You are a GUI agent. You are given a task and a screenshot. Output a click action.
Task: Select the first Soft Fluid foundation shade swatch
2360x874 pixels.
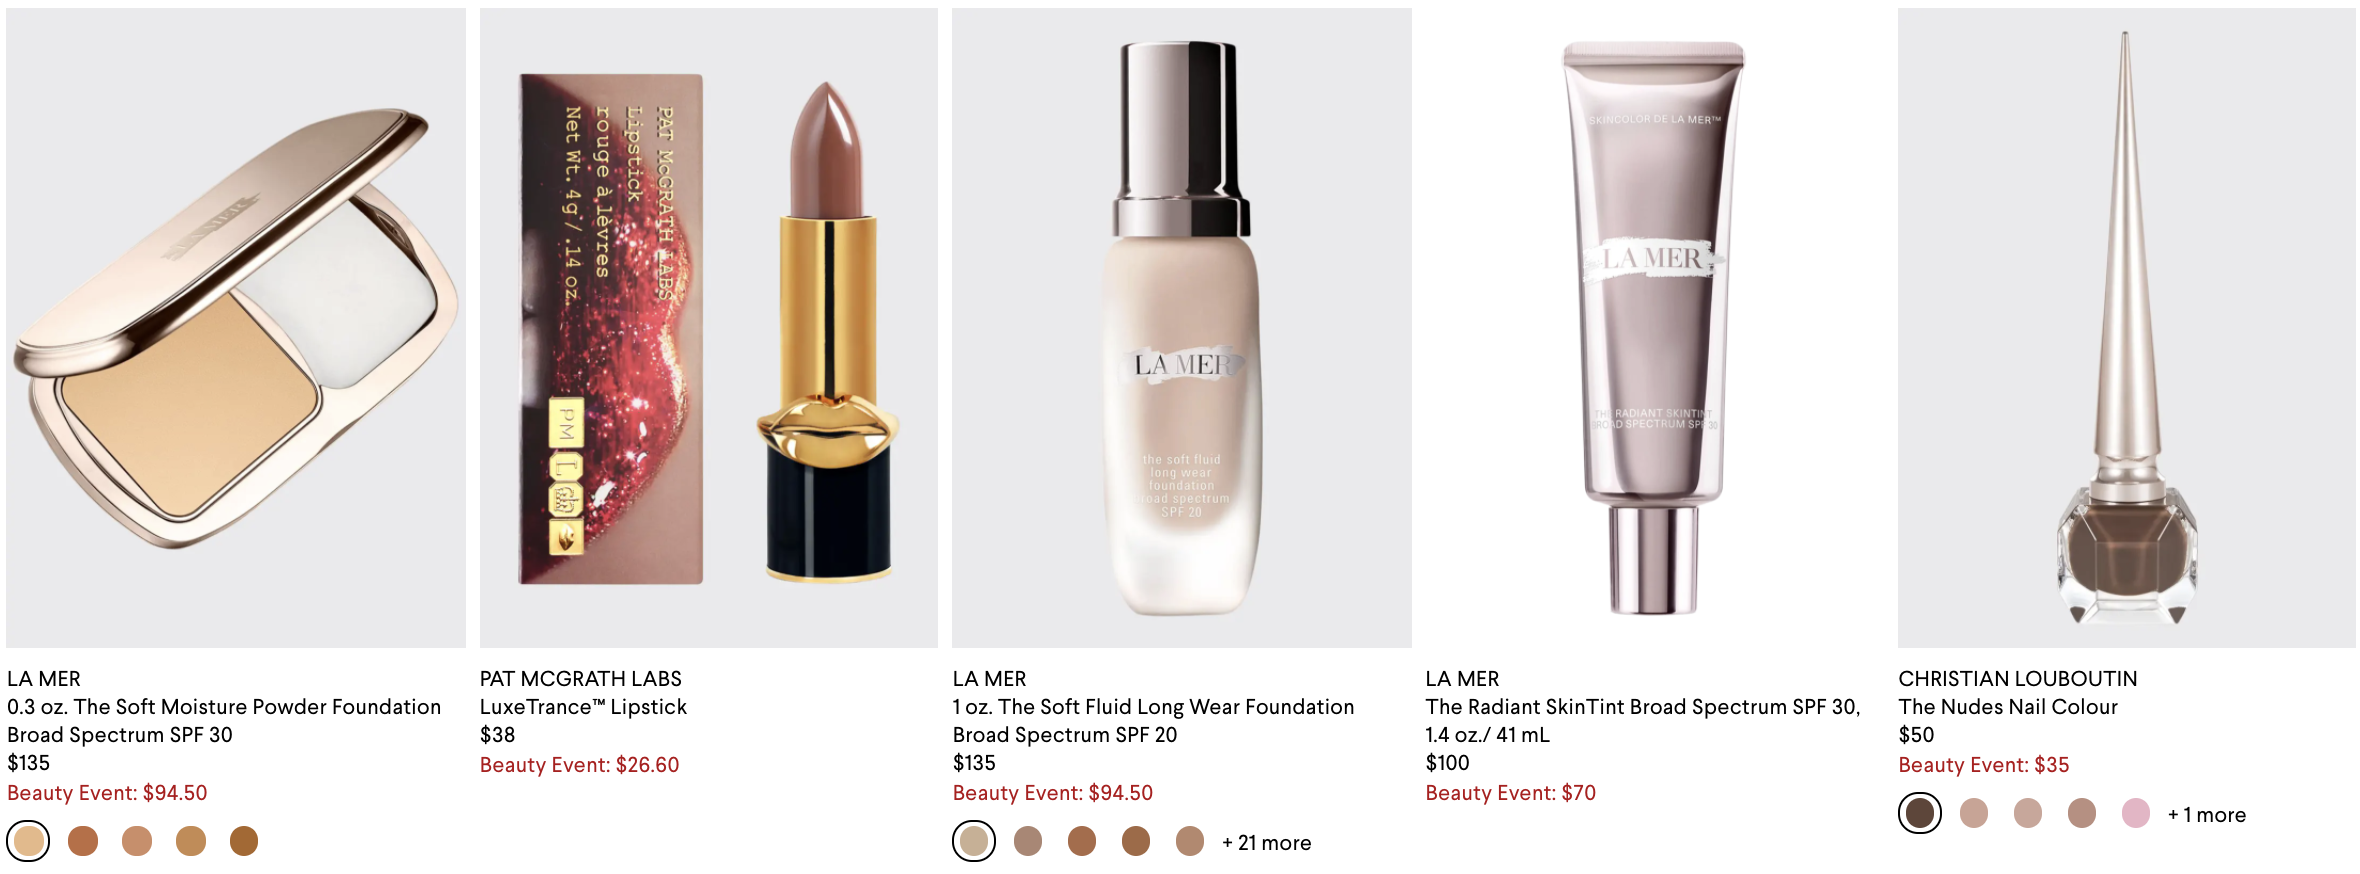(x=974, y=841)
